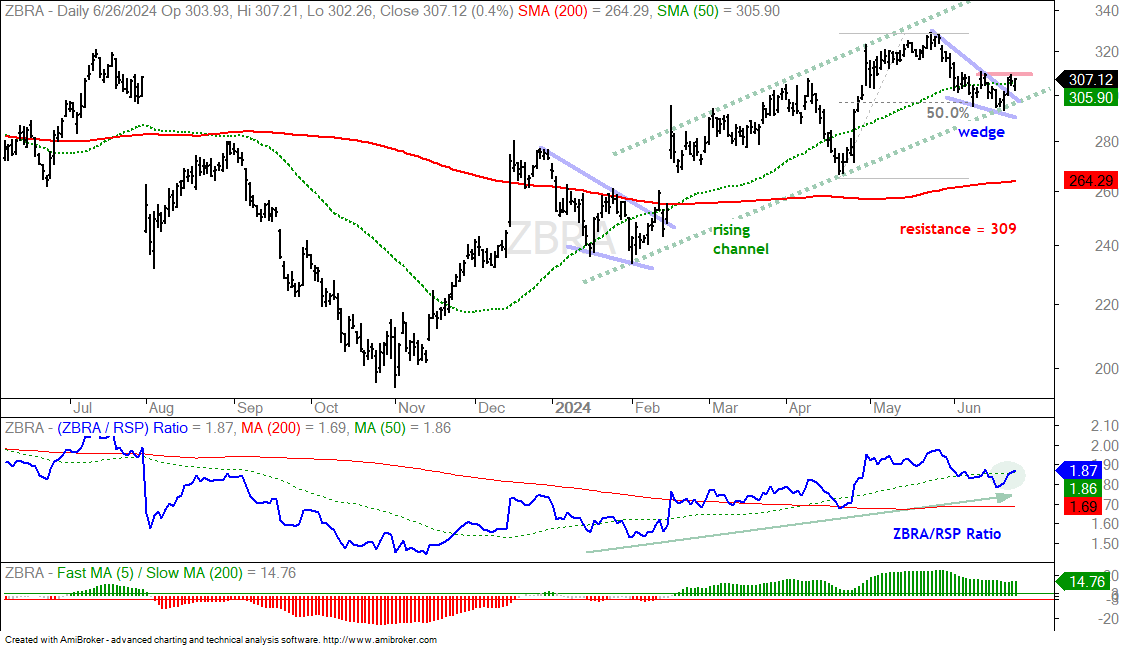The height and width of the screenshot is (645, 1123).
Task: Click the 307.12 closing price label
Action: point(1089,79)
